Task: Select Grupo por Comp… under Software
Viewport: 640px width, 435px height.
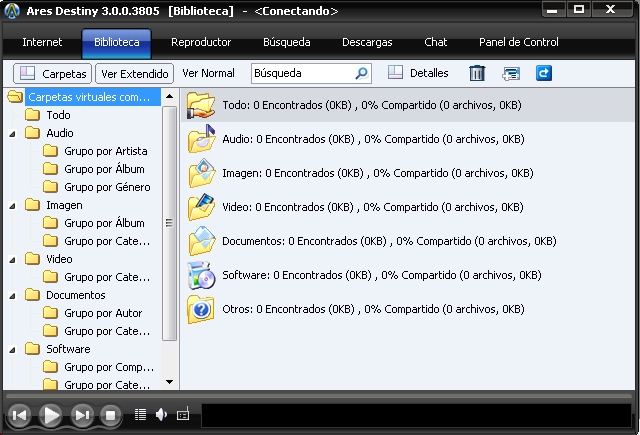Action: pos(109,367)
